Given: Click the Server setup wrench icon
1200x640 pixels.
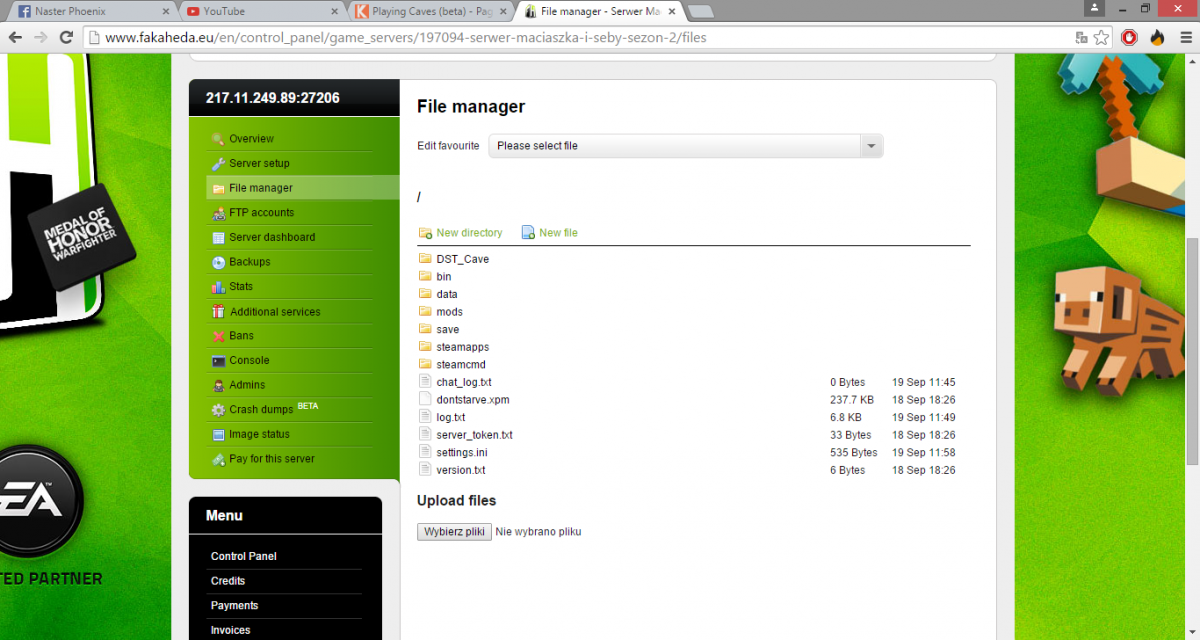Looking at the screenshot, I should [x=218, y=164].
